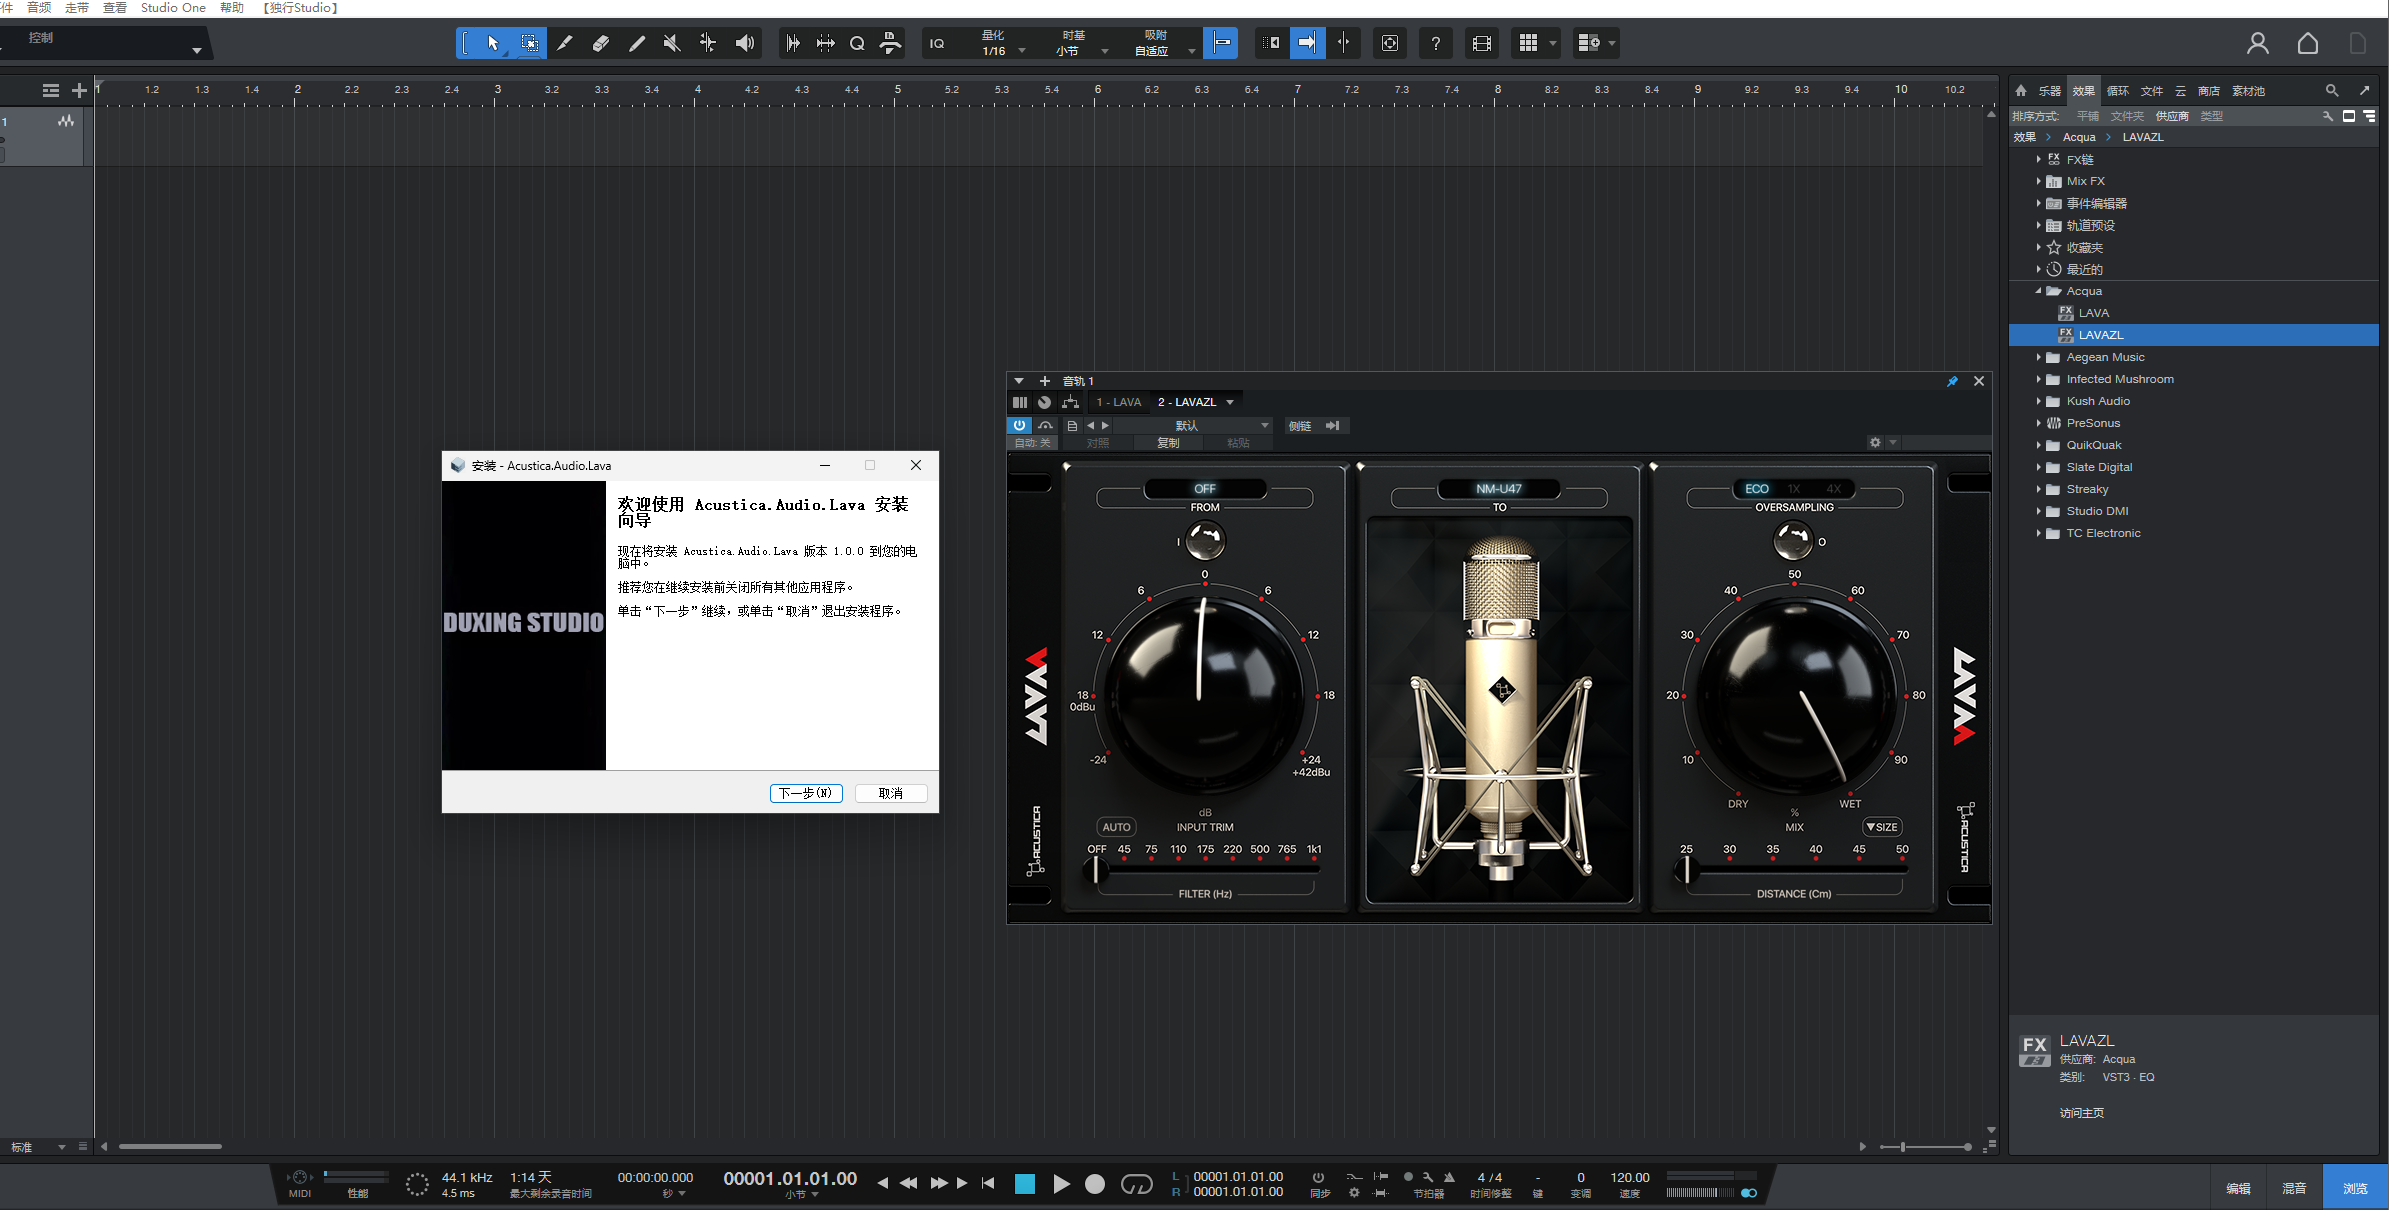Click the Record button in transport

pyautogui.click(x=1095, y=1184)
